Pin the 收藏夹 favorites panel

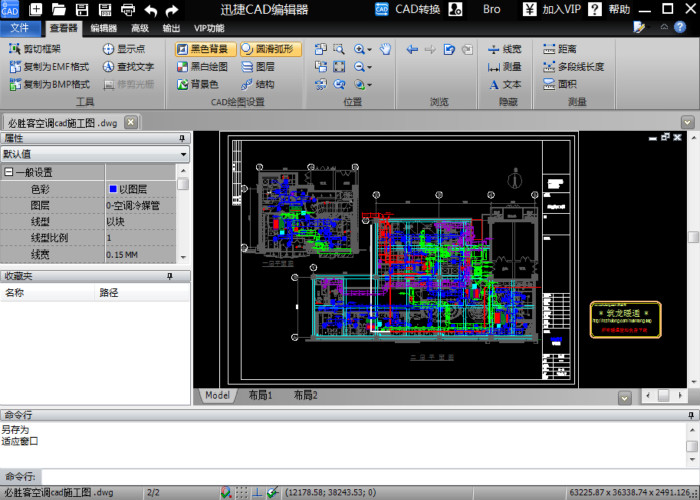pos(170,276)
